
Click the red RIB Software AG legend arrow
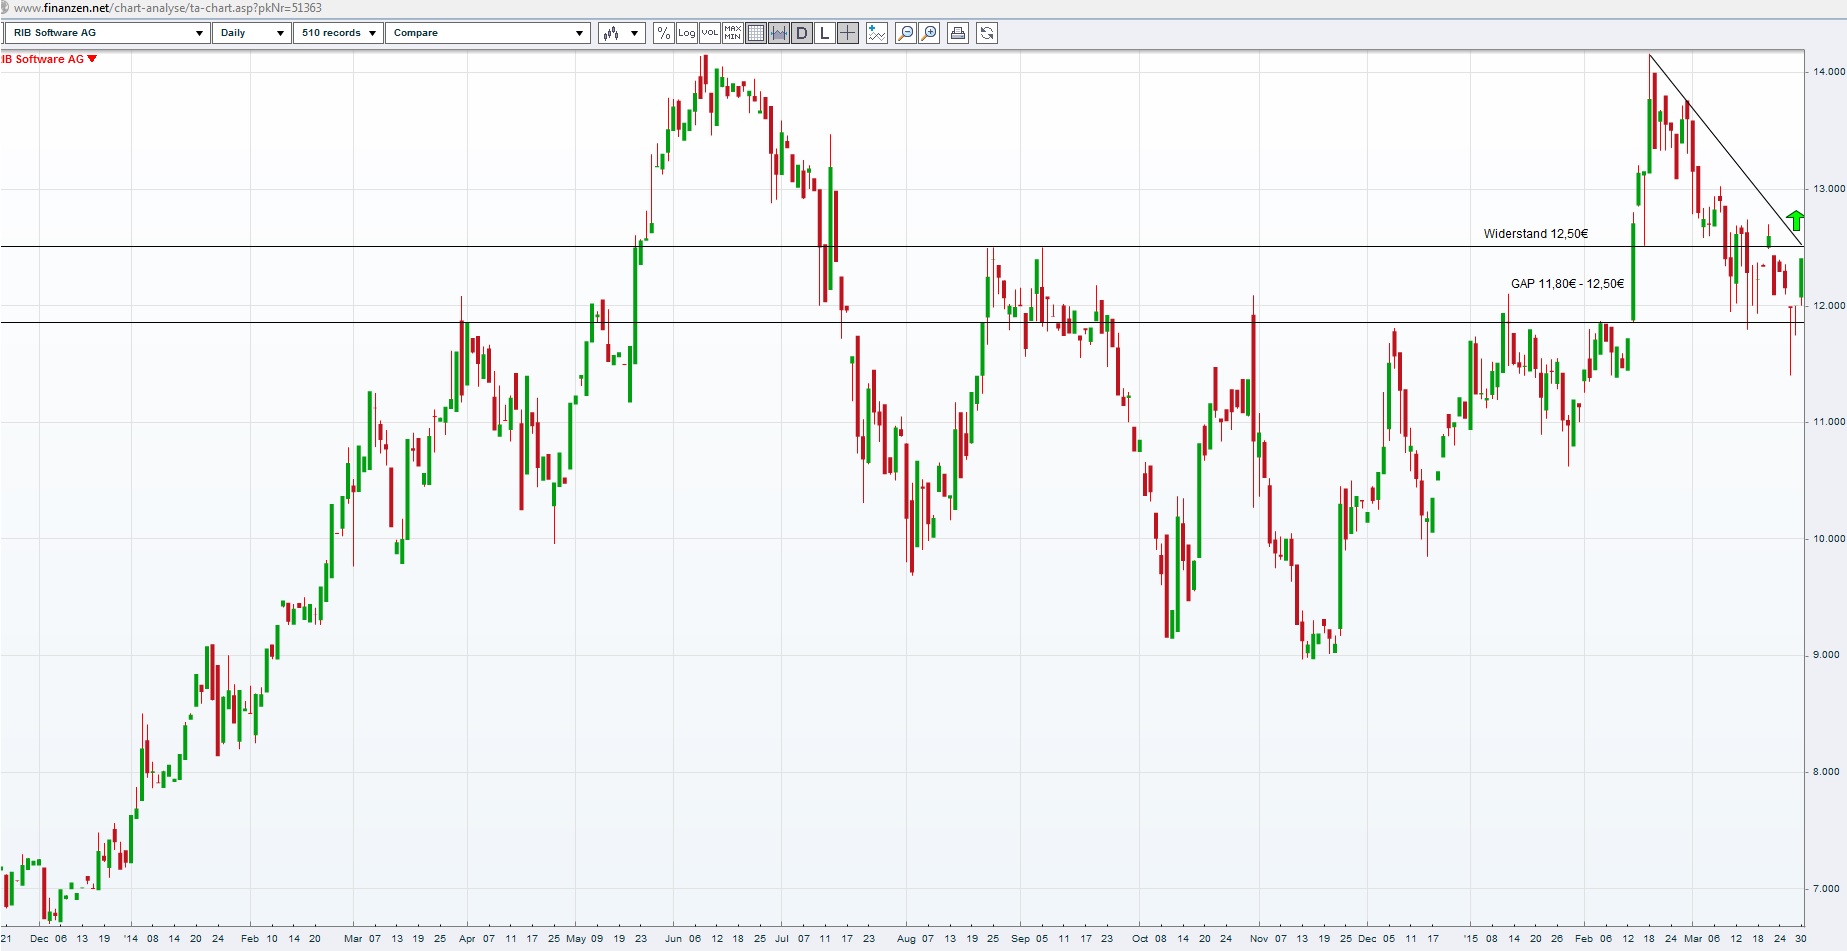92,59
